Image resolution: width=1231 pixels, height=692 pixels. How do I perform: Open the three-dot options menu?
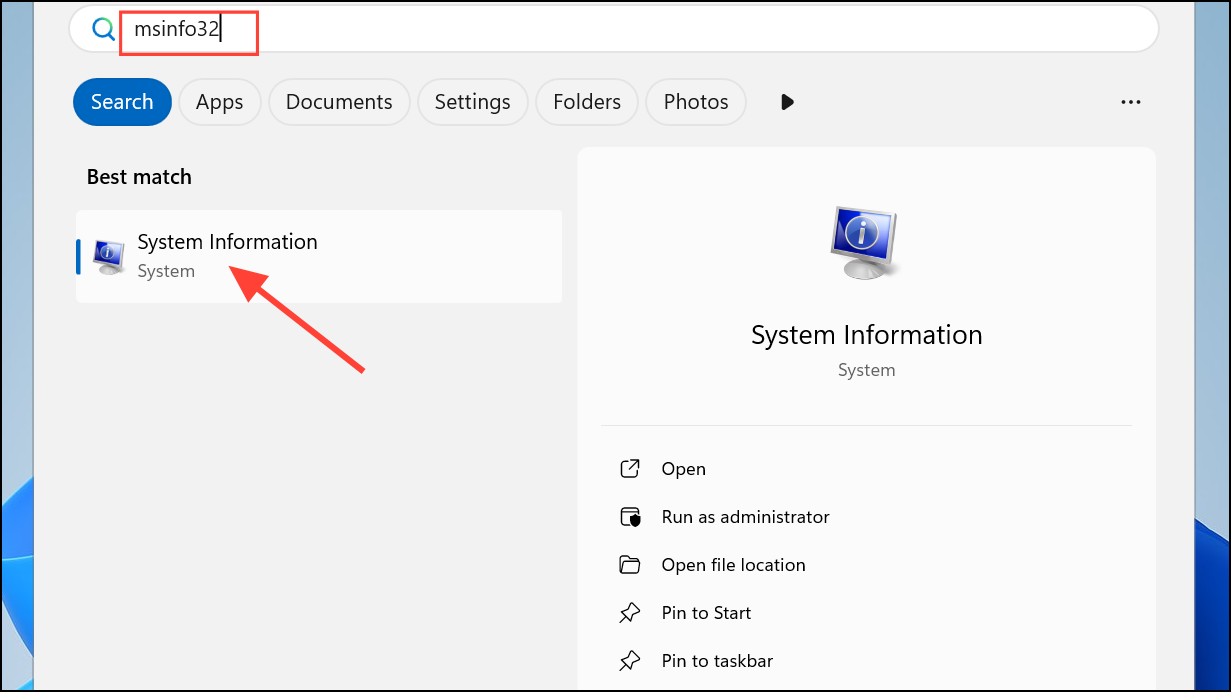tap(1131, 102)
